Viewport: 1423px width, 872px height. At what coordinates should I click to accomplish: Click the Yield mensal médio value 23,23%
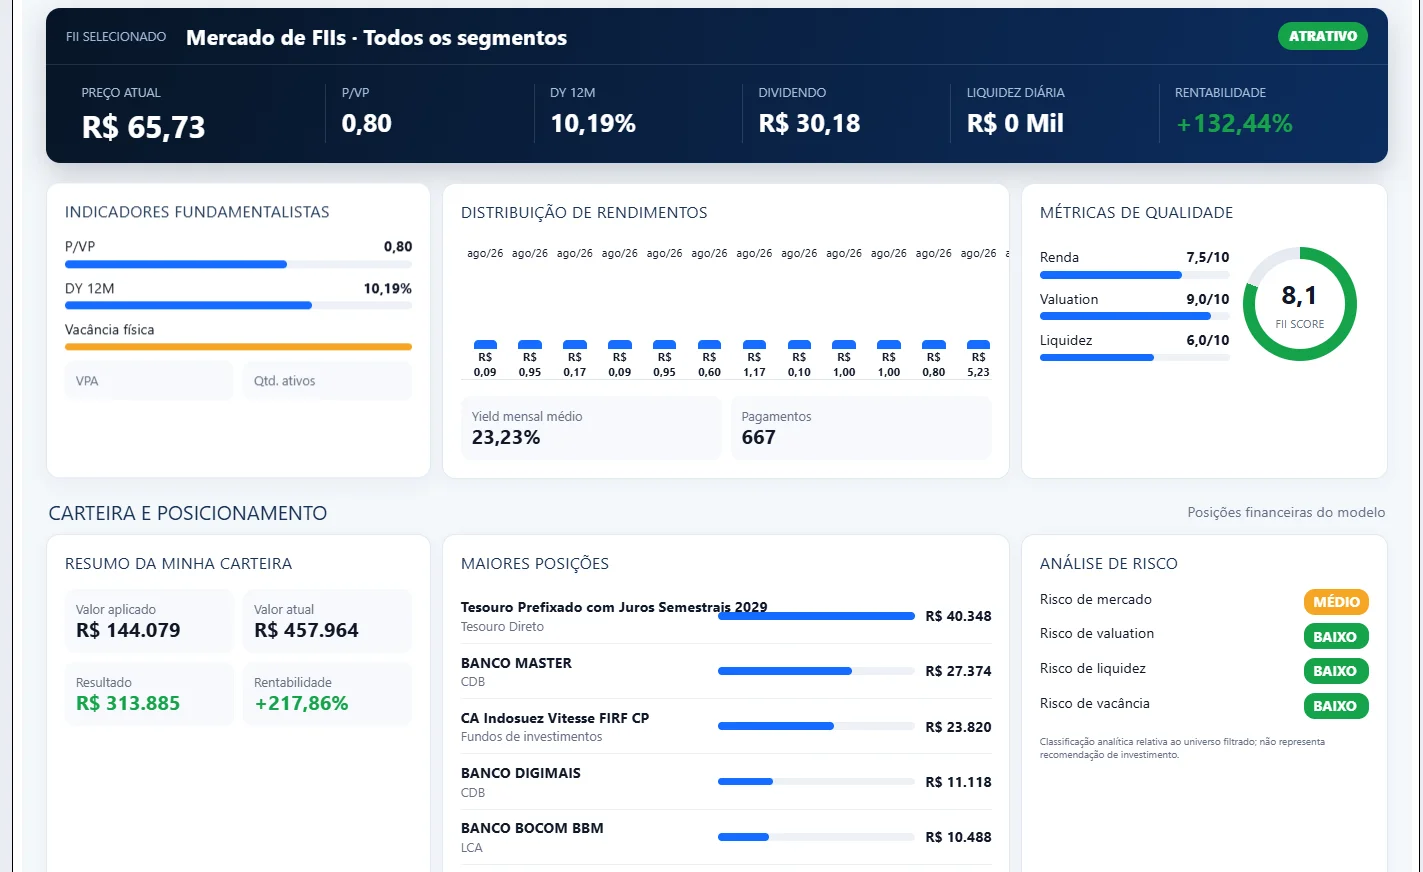click(506, 437)
